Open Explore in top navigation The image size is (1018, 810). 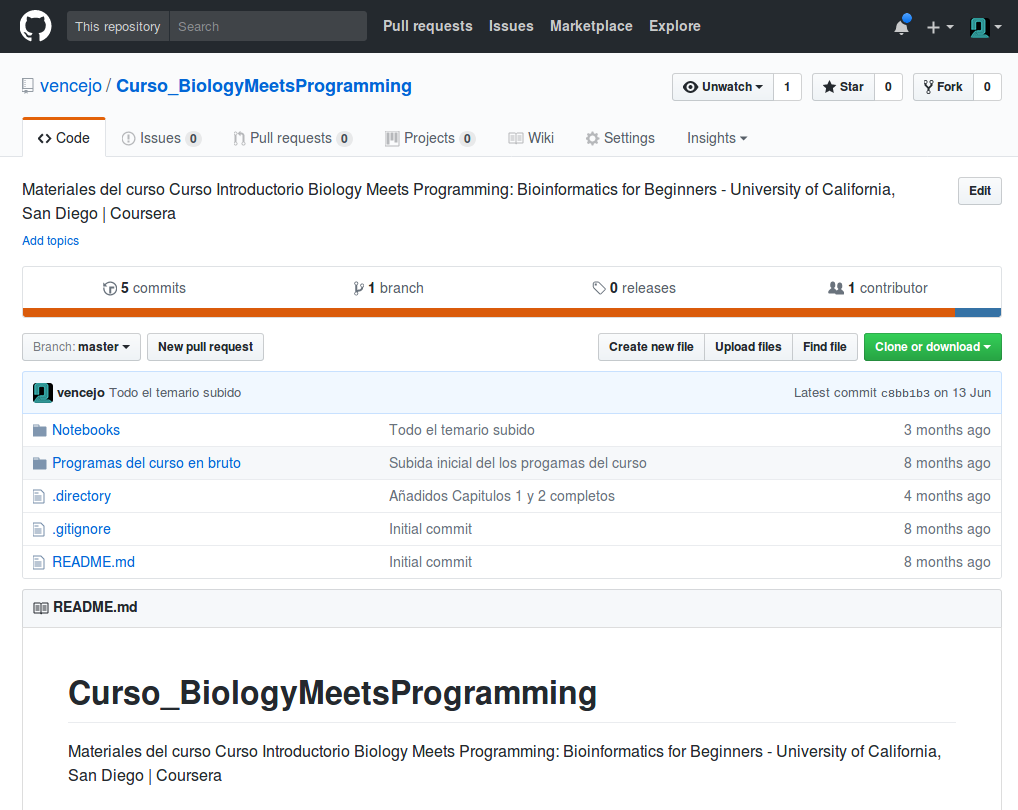675,27
